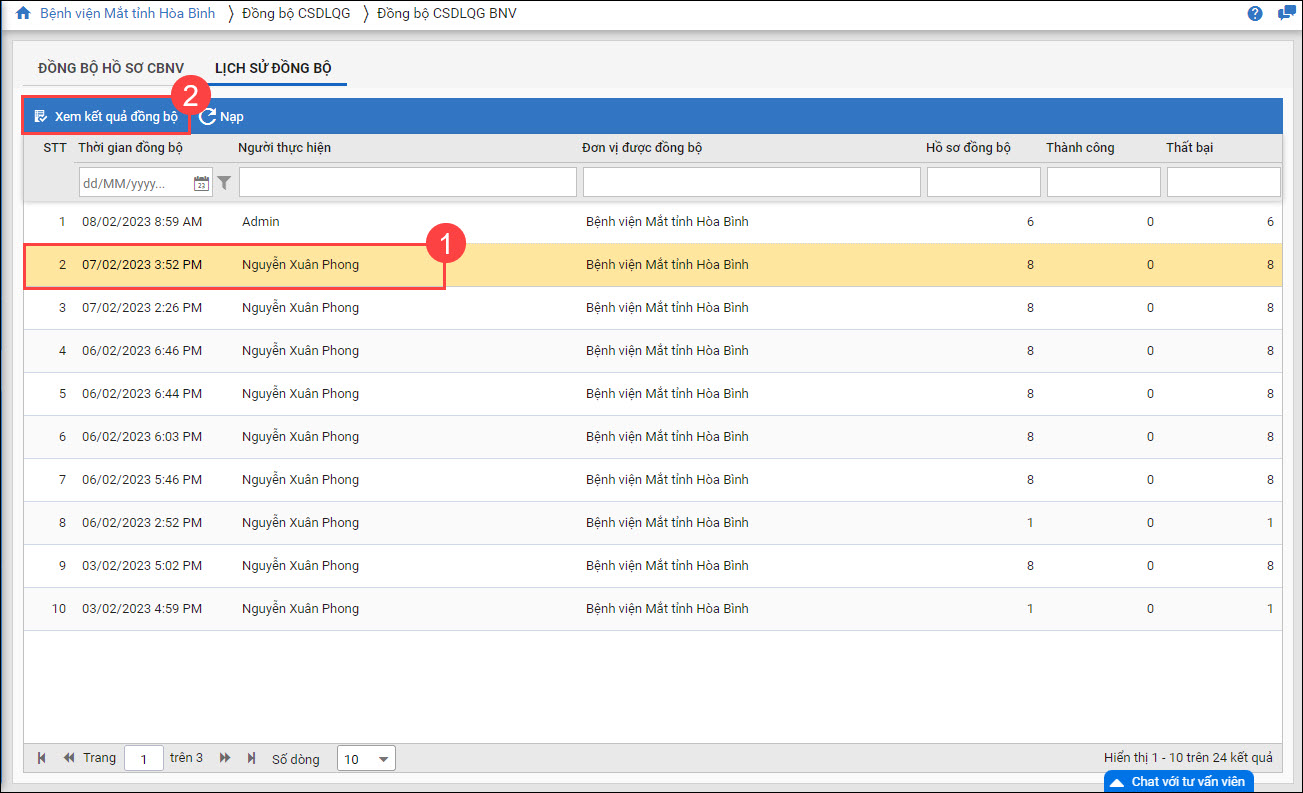
Task: Open the chat messages icon at top right
Action: (1285, 14)
